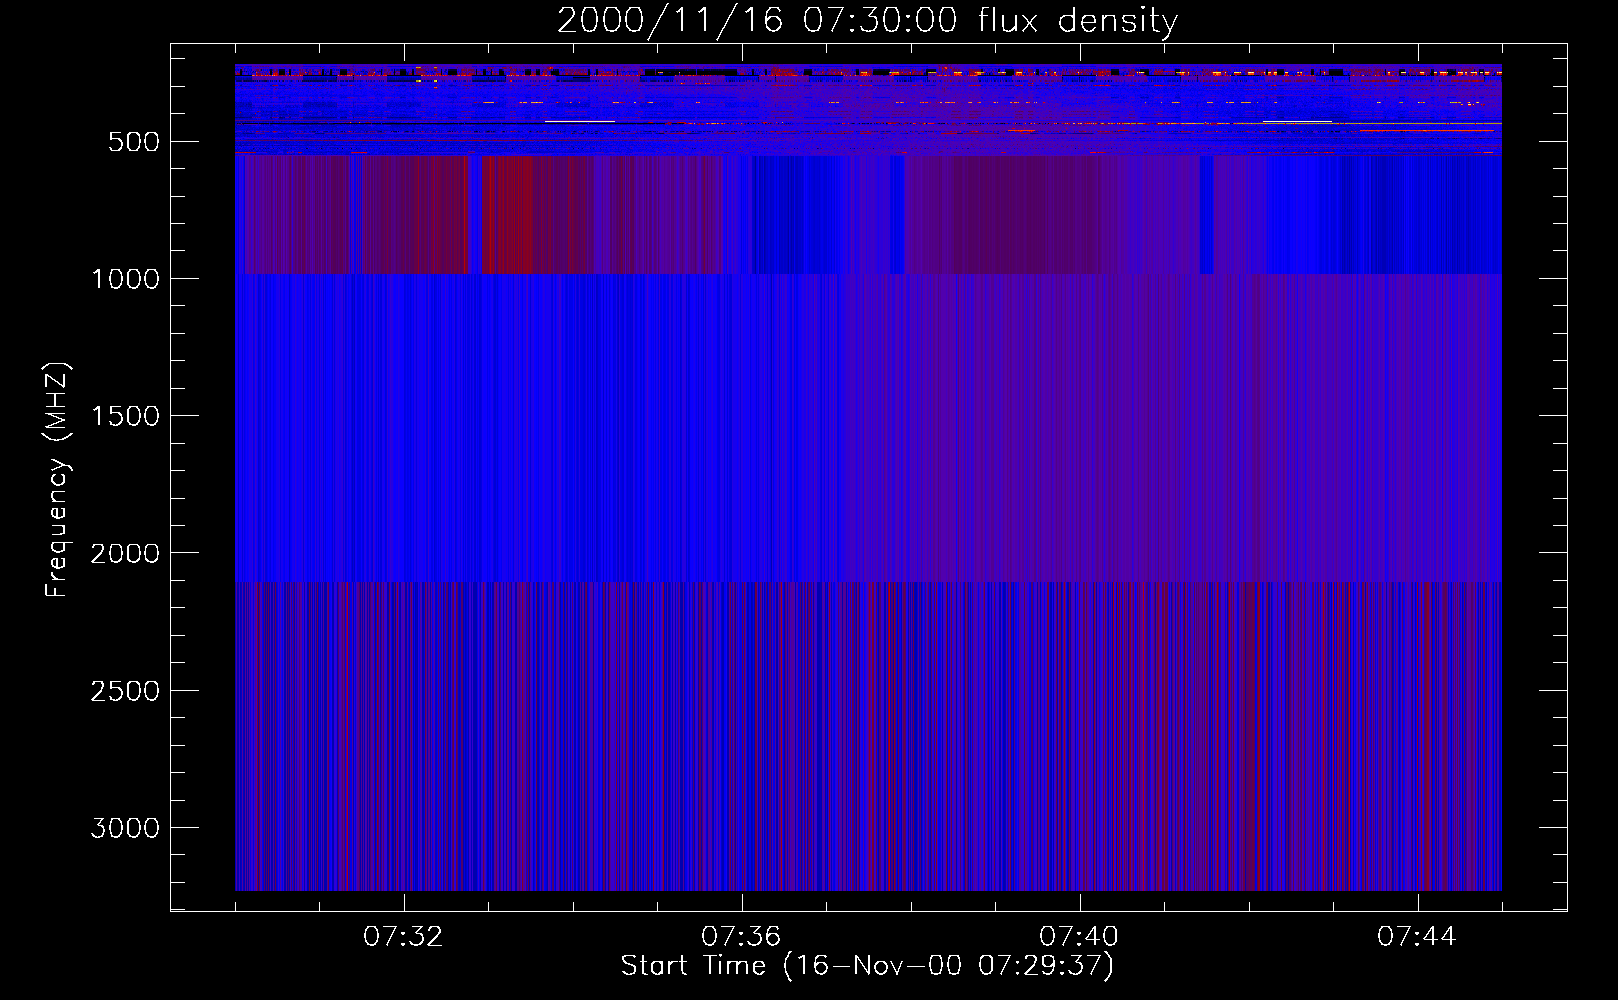Click the plot title '2000/11/16 07:30:00 flux density'
The width and height of the screenshot is (1618, 1000).
click(x=867, y=20)
